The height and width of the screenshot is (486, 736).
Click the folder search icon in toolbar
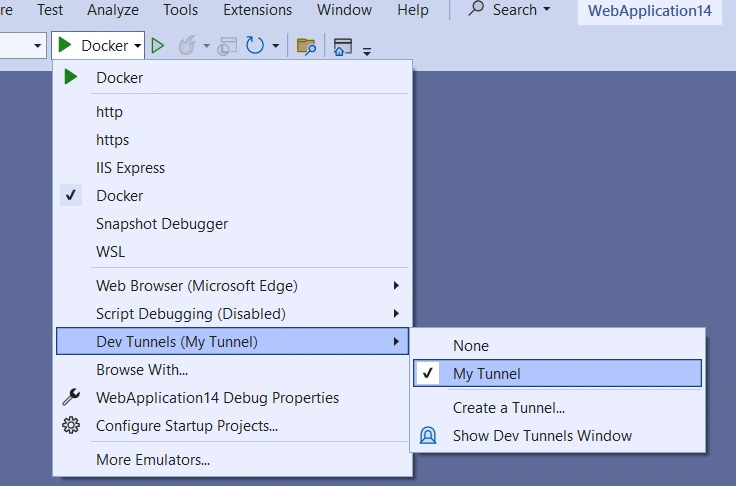click(x=306, y=46)
